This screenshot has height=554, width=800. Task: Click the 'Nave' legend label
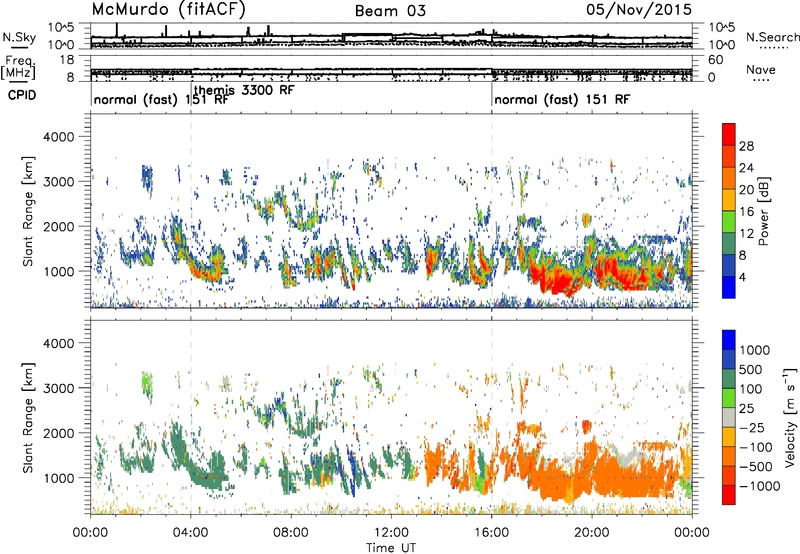(761, 69)
